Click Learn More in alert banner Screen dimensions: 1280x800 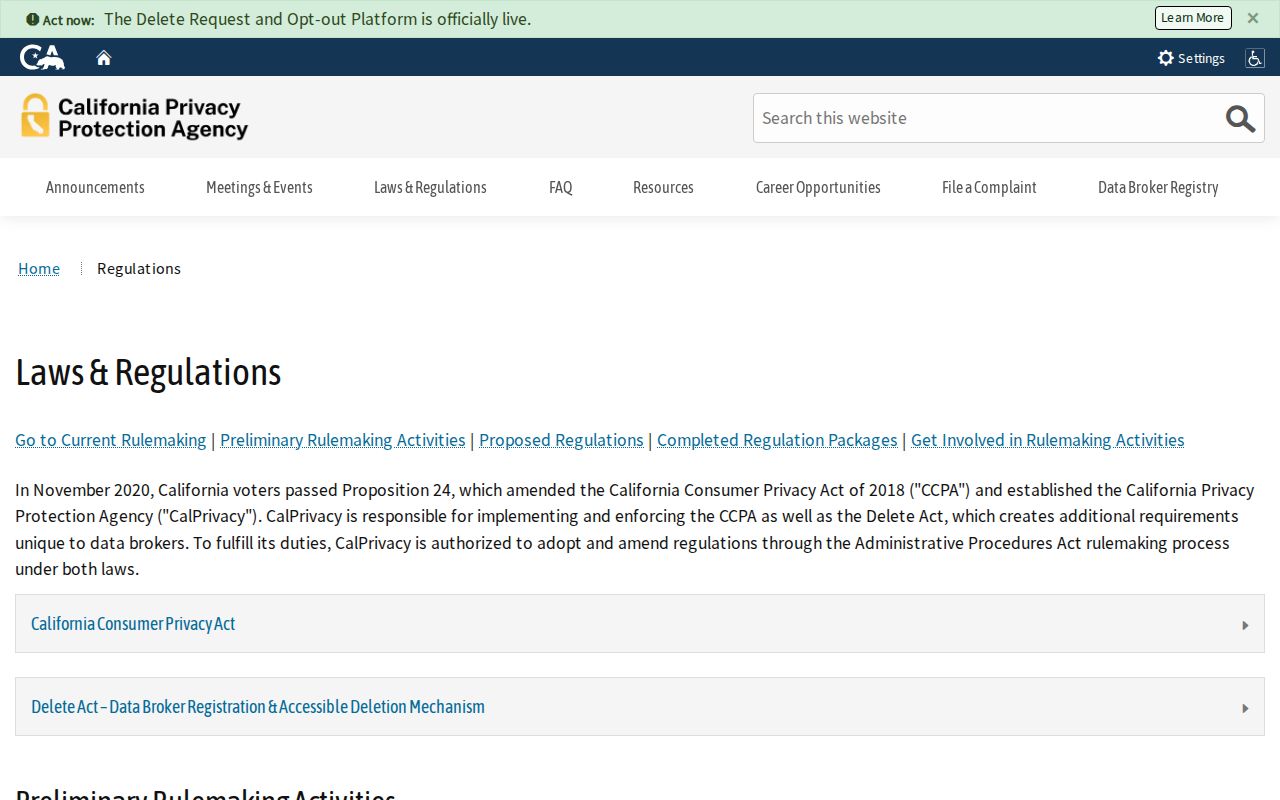tap(1193, 18)
